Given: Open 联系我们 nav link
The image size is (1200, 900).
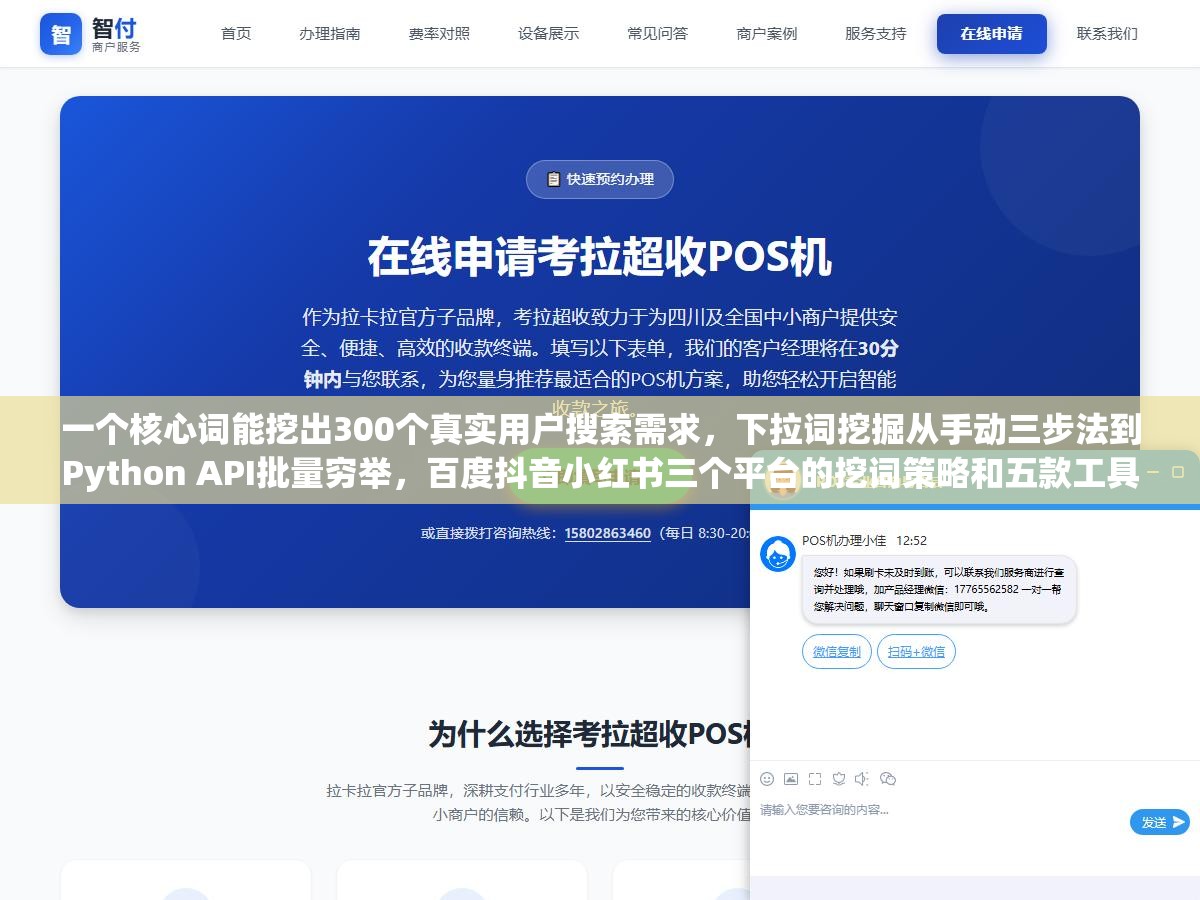Looking at the screenshot, I should click(x=1107, y=33).
